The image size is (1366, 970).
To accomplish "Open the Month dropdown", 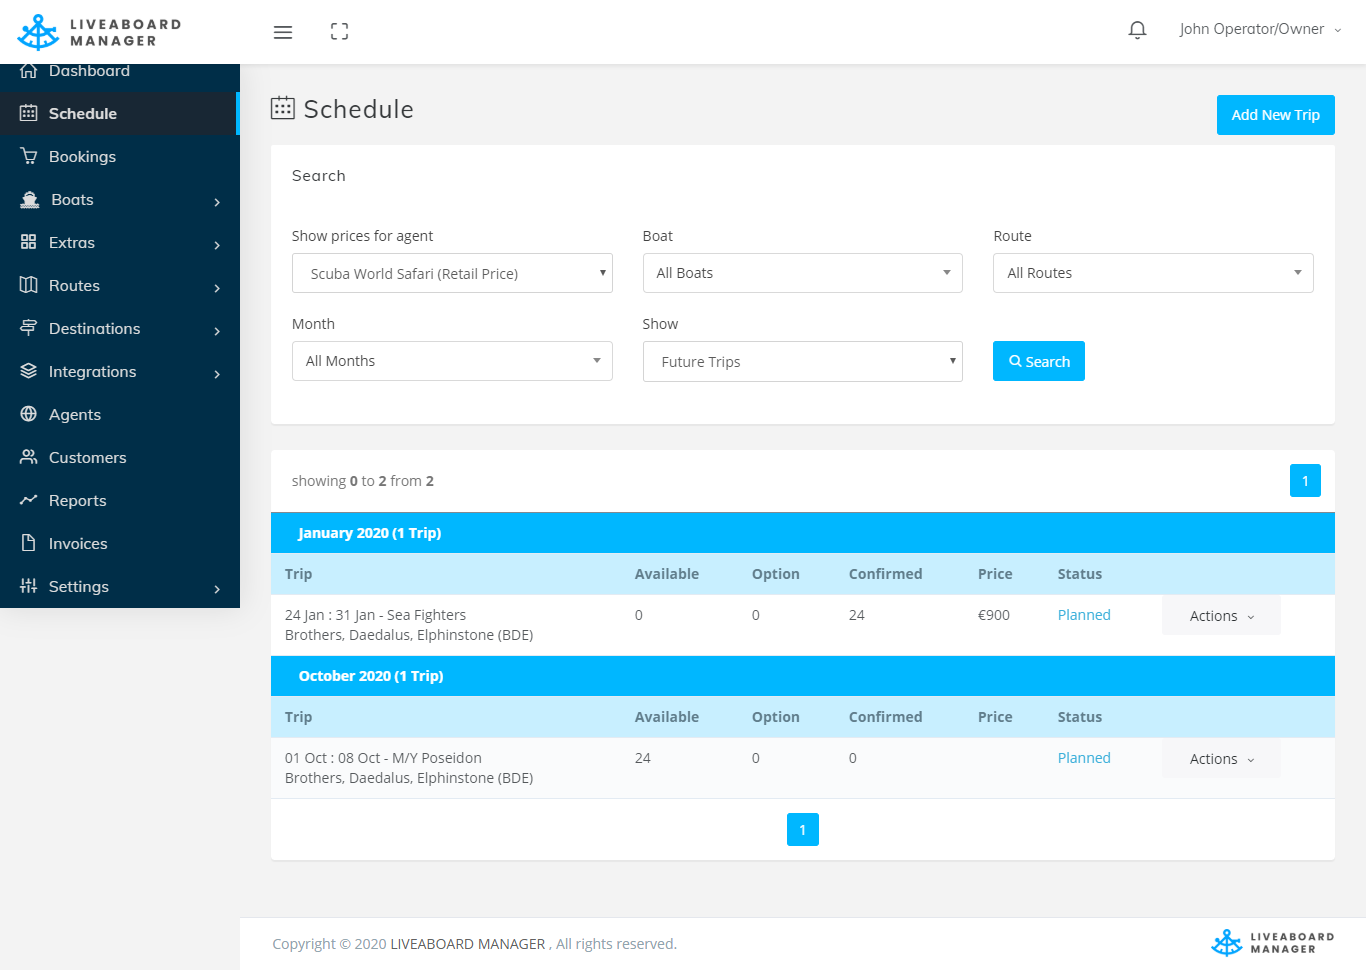I will coord(451,361).
